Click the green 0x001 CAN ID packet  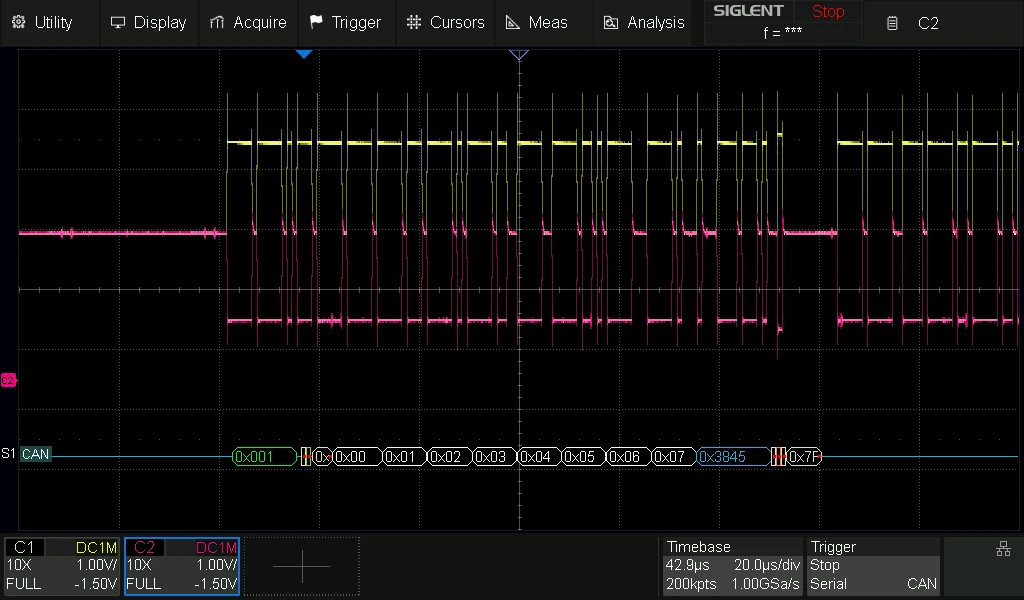coord(264,457)
